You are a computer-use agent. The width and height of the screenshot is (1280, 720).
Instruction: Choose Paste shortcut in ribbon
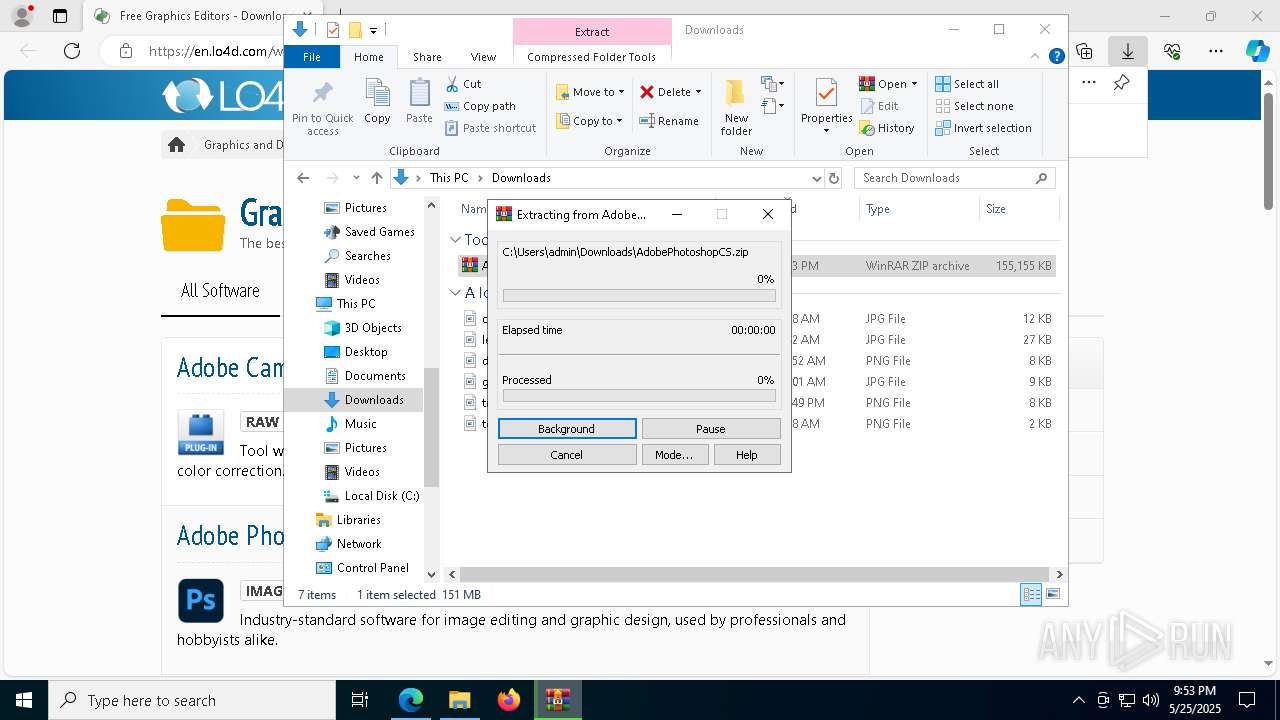(x=490, y=128)
